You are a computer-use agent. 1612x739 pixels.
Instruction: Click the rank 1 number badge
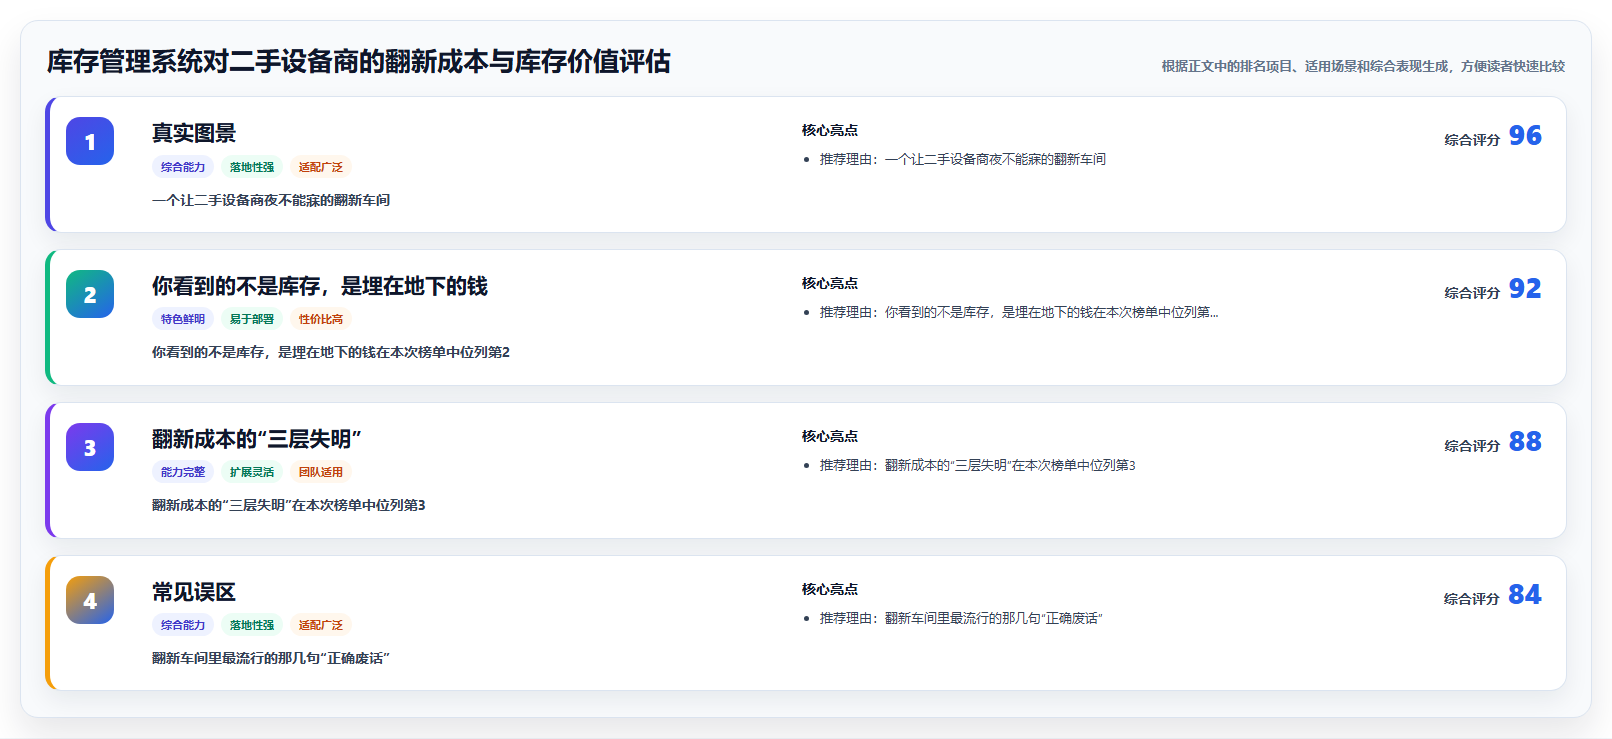(x=90, y=141)
